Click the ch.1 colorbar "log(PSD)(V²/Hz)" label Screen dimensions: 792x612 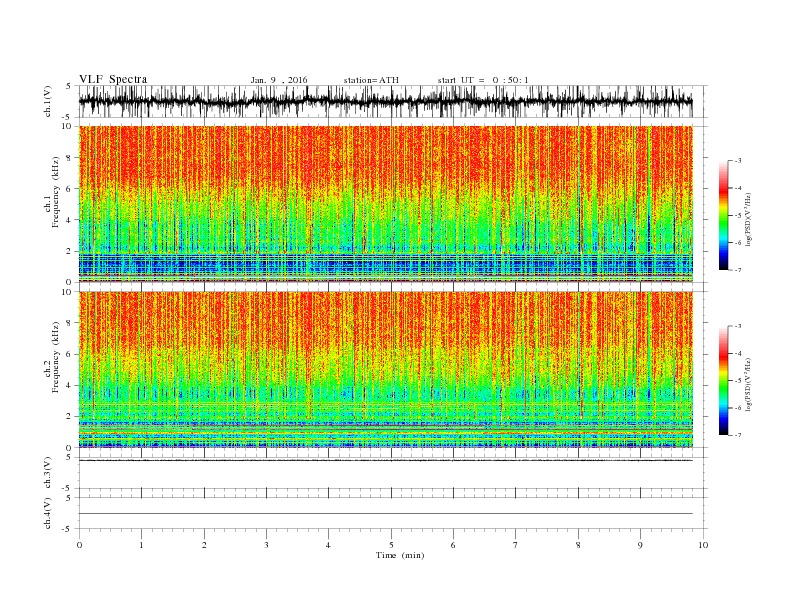pos(749,222)
